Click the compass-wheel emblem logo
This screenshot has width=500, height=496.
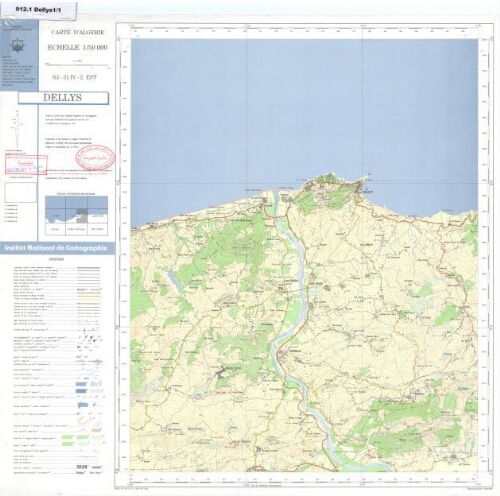coord(18,46)
